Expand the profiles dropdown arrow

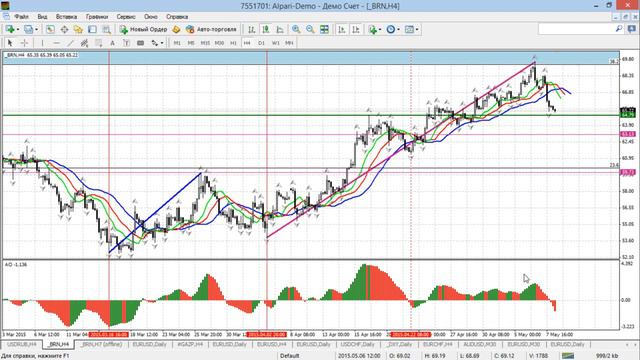(36, 29)
